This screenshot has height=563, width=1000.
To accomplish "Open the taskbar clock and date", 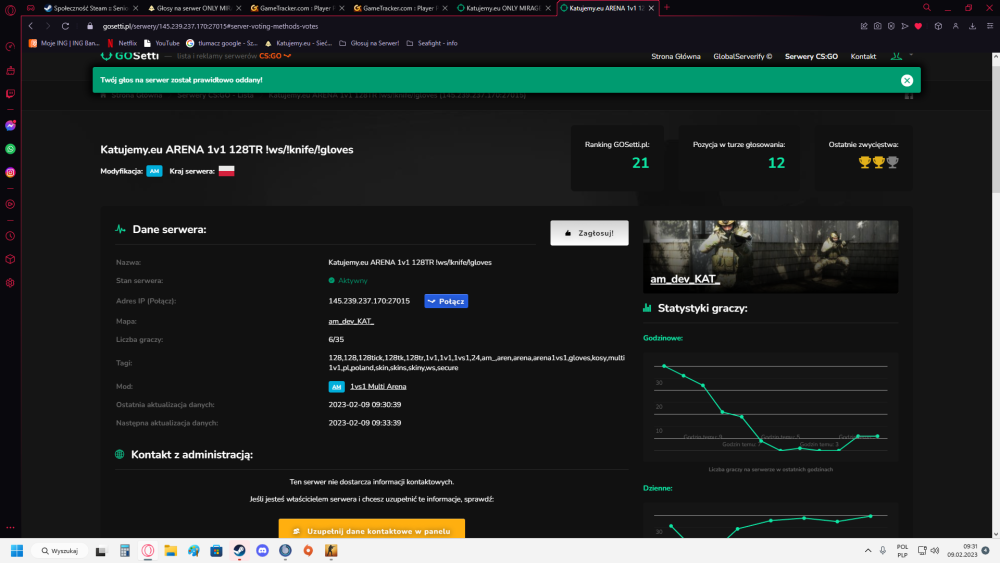I will [x=962, y=551].
